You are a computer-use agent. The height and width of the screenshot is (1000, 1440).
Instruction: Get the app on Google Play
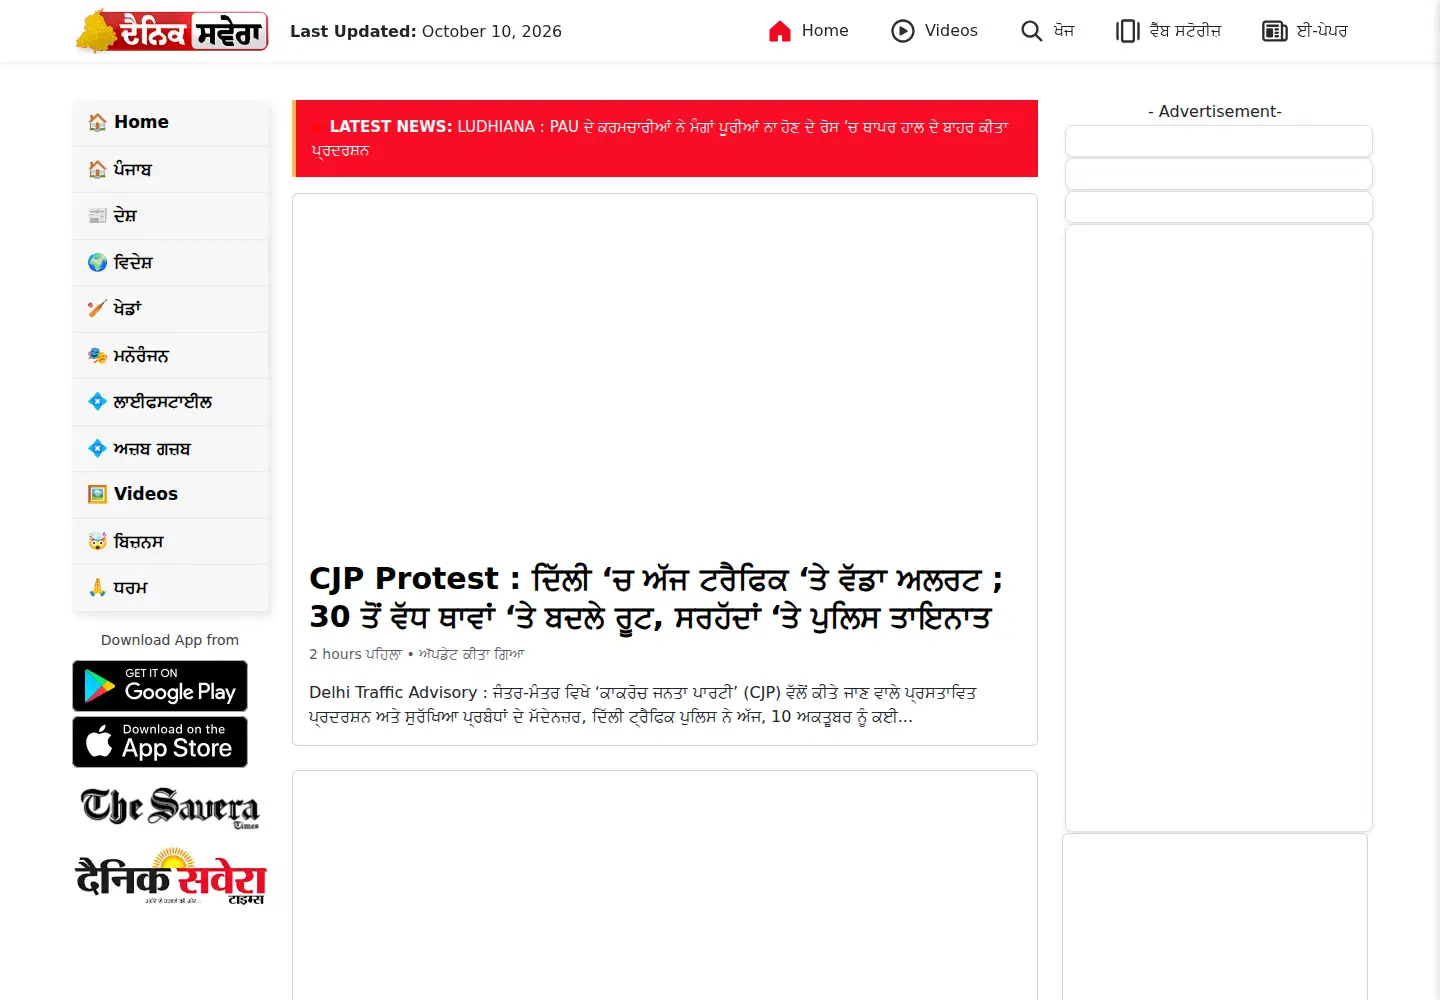tap(160, 686)
